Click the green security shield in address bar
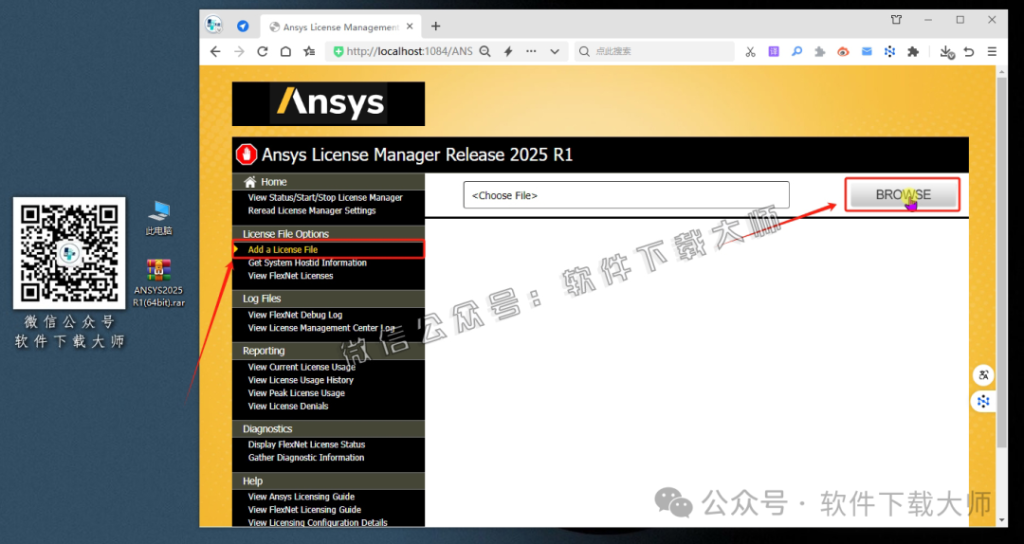The height and width of the screenshot is (544, 1024). (338, 52)
